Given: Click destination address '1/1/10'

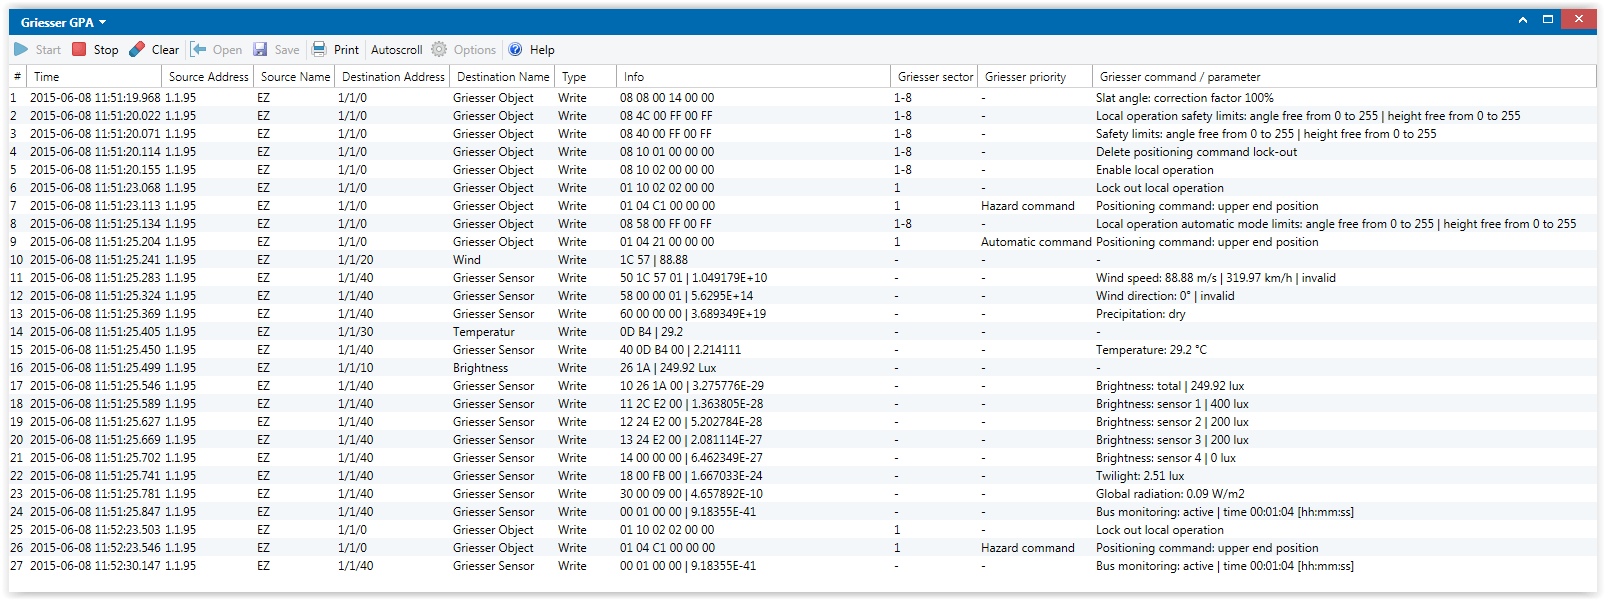Looking at the screenshot, I should (355, 368).
